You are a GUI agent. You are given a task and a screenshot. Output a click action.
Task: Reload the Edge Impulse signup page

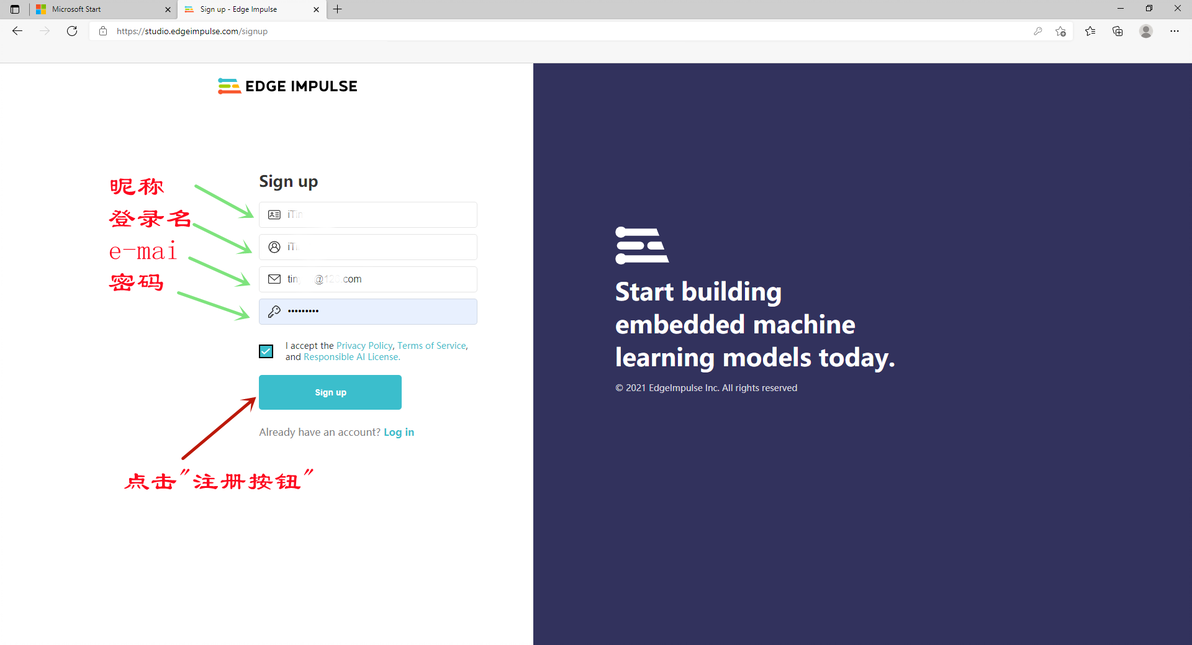[x=72, y=31]
